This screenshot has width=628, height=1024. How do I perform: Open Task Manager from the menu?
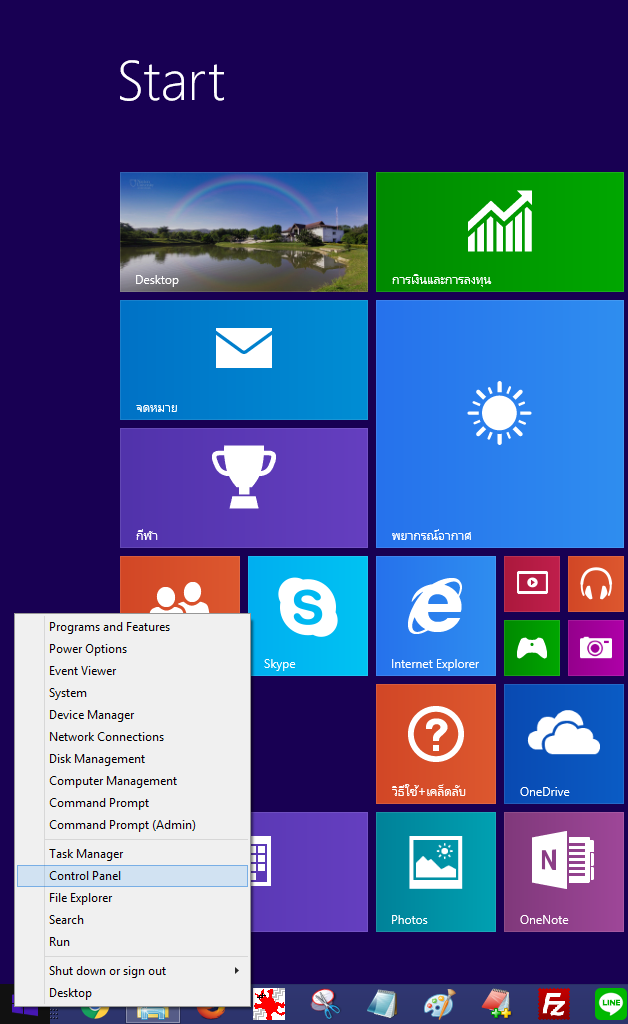133,854
